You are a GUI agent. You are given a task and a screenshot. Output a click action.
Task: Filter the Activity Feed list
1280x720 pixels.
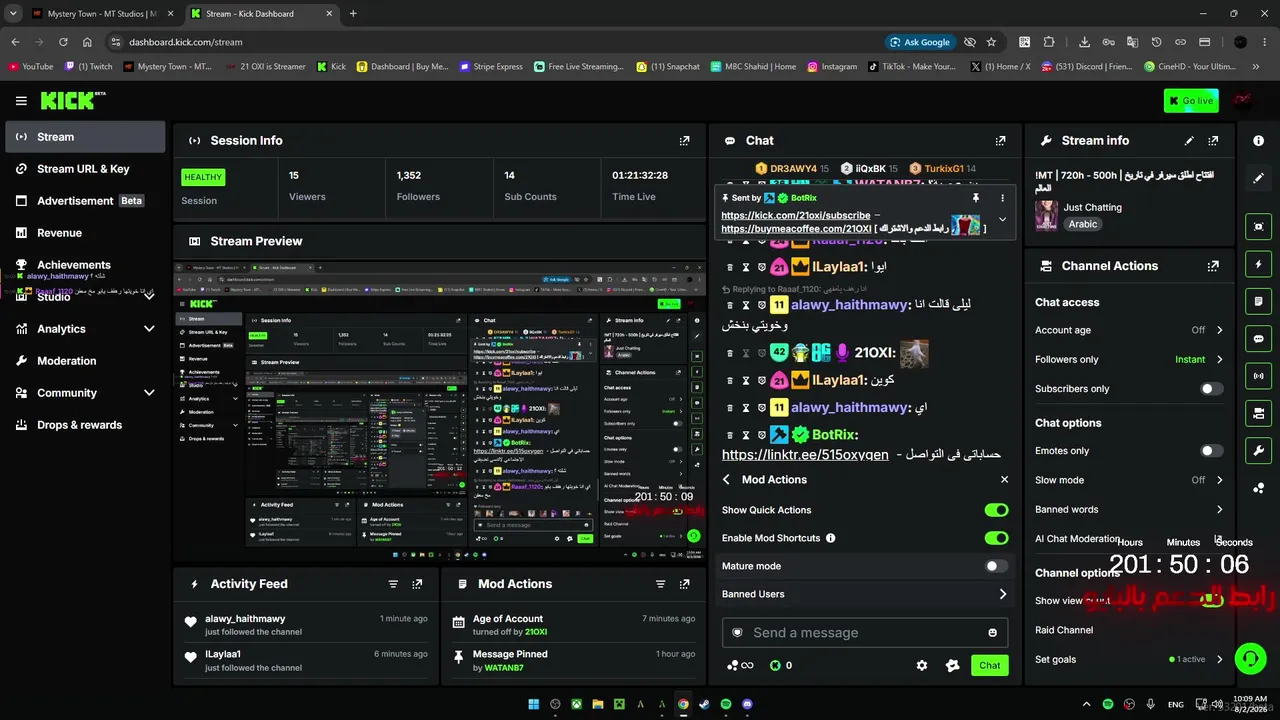pyautogui.click(x=393, y=584)
